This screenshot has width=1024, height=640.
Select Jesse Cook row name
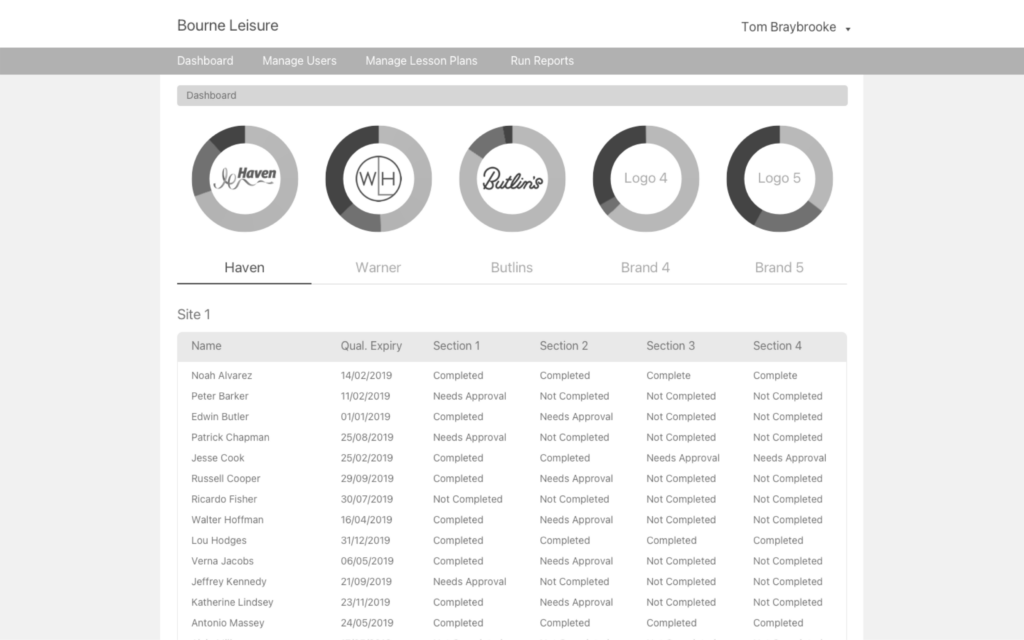(x=217, y=458)
